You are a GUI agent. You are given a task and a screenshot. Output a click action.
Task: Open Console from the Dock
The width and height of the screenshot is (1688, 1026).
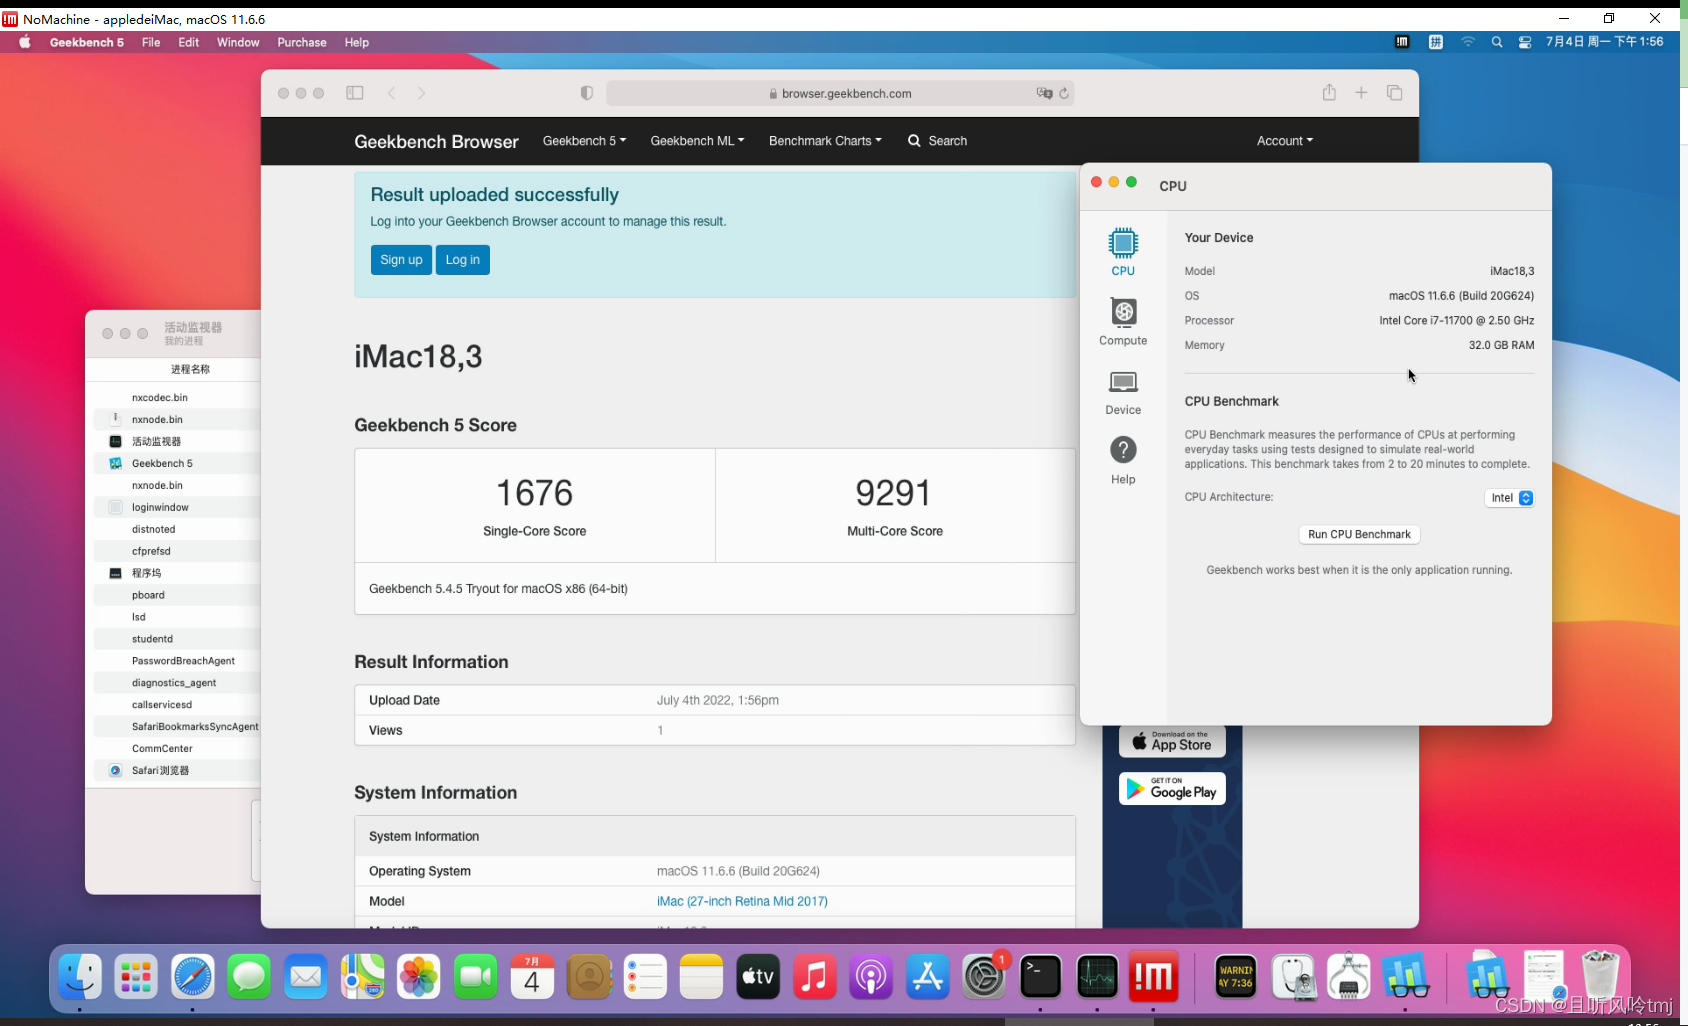coord(1236,977)
